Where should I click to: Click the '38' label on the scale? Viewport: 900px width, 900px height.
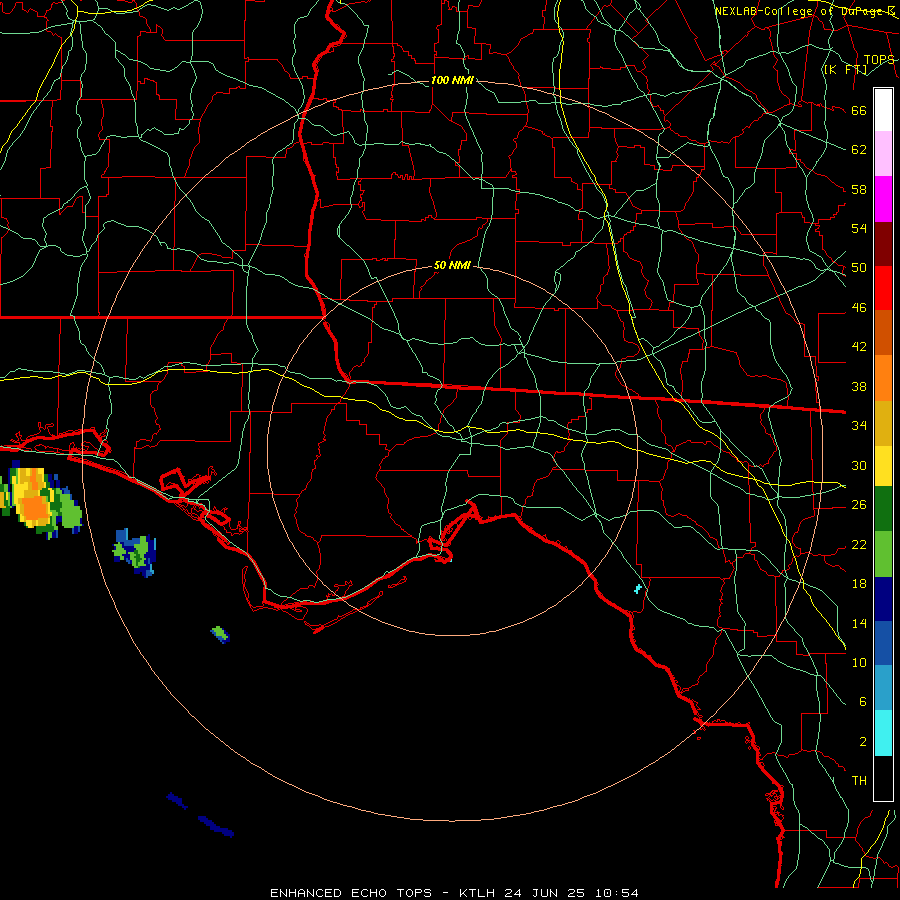pyautogui.click(x=859, y=386)
